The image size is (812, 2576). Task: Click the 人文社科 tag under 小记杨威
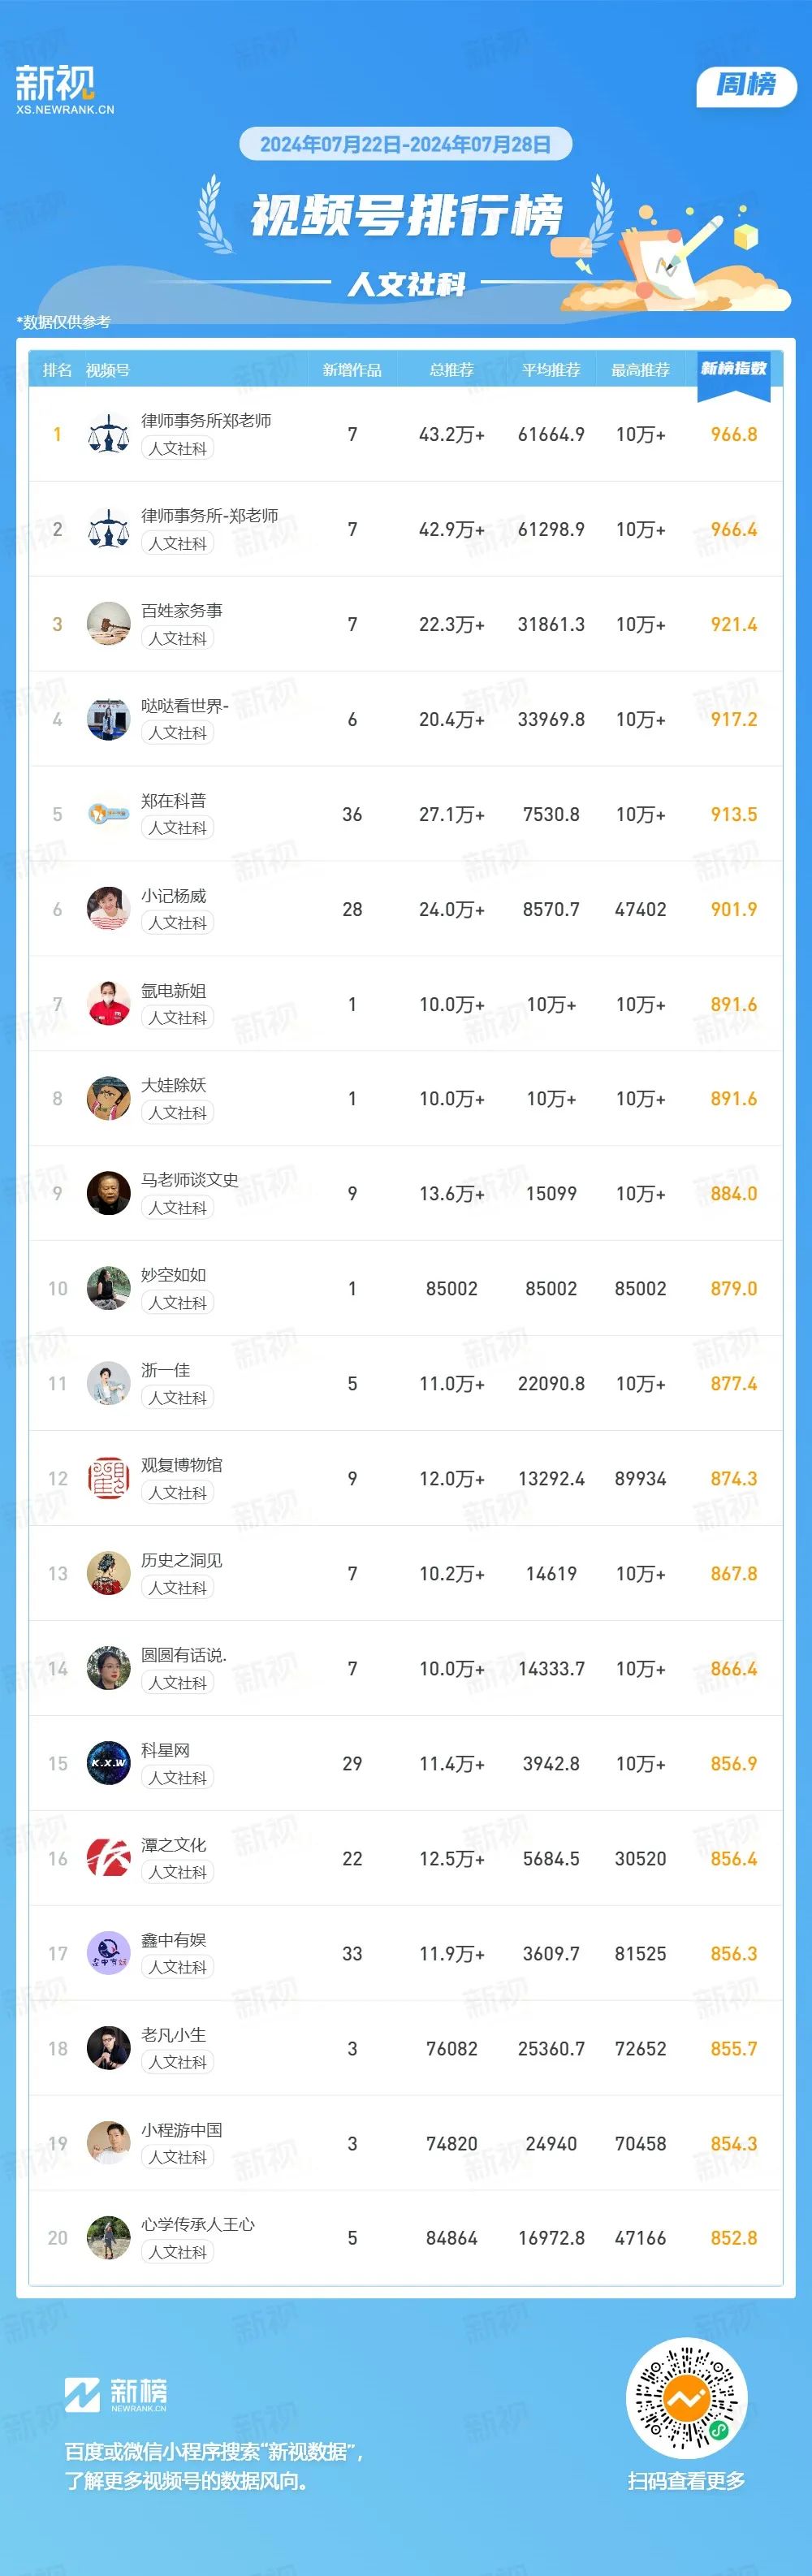[x=178, y=923]
